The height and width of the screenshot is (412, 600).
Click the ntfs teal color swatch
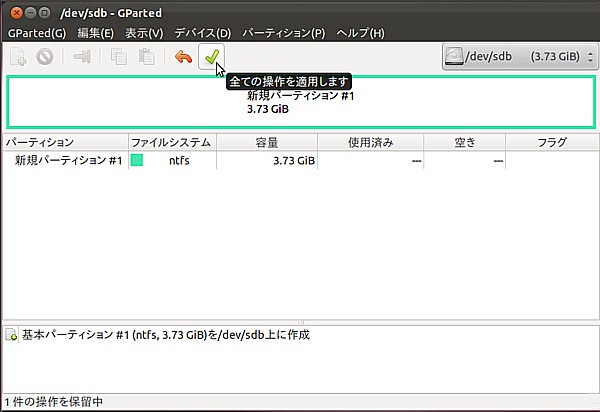point(137,160)
